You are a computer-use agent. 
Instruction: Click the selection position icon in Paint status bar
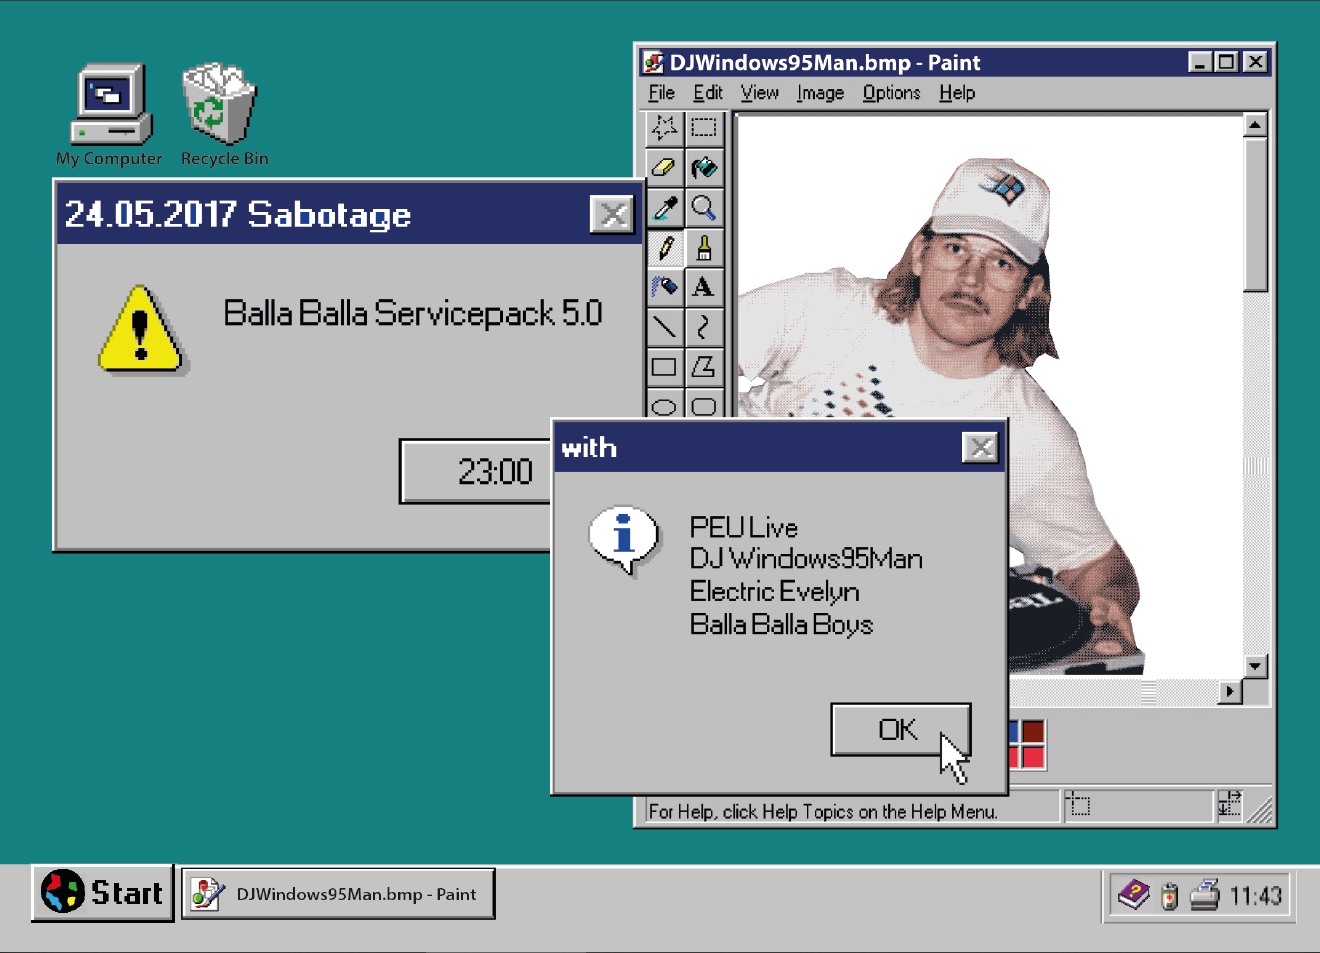coord(1078,804)
